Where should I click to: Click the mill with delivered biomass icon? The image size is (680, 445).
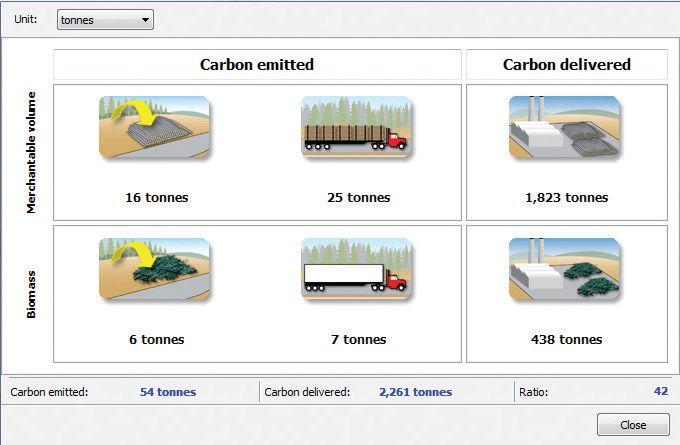click(565, 269)
